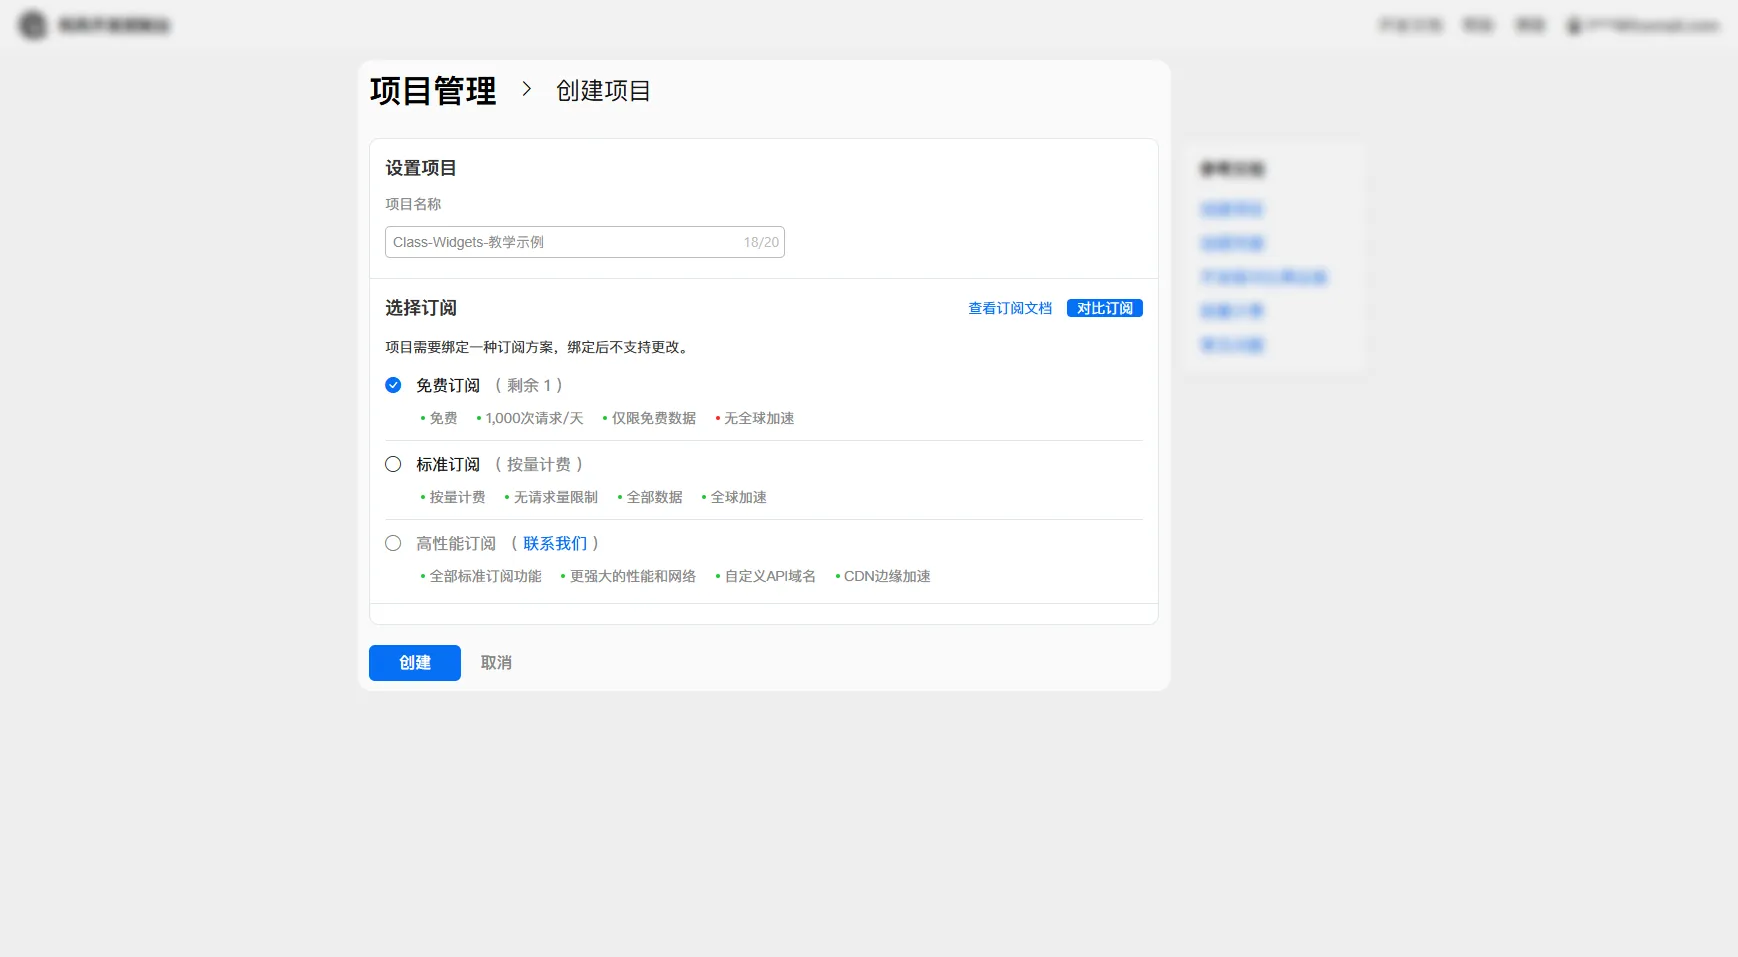1738x957 pixels.
Task: Navigate back via 项目管理 breadcrumb
Action: pyautogui.click(x=432, y=90)
